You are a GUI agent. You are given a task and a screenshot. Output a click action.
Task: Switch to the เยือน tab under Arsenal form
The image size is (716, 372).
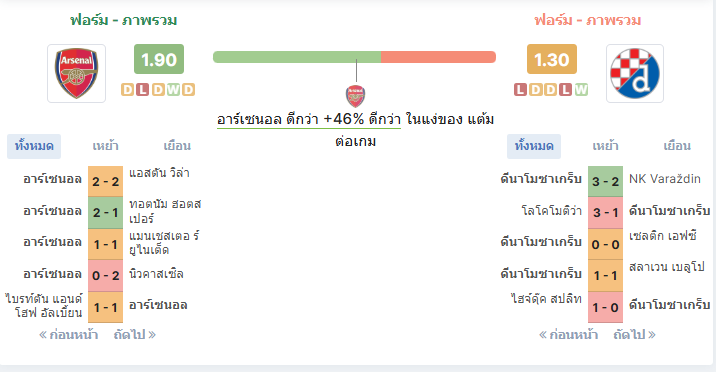pos(177,146)
